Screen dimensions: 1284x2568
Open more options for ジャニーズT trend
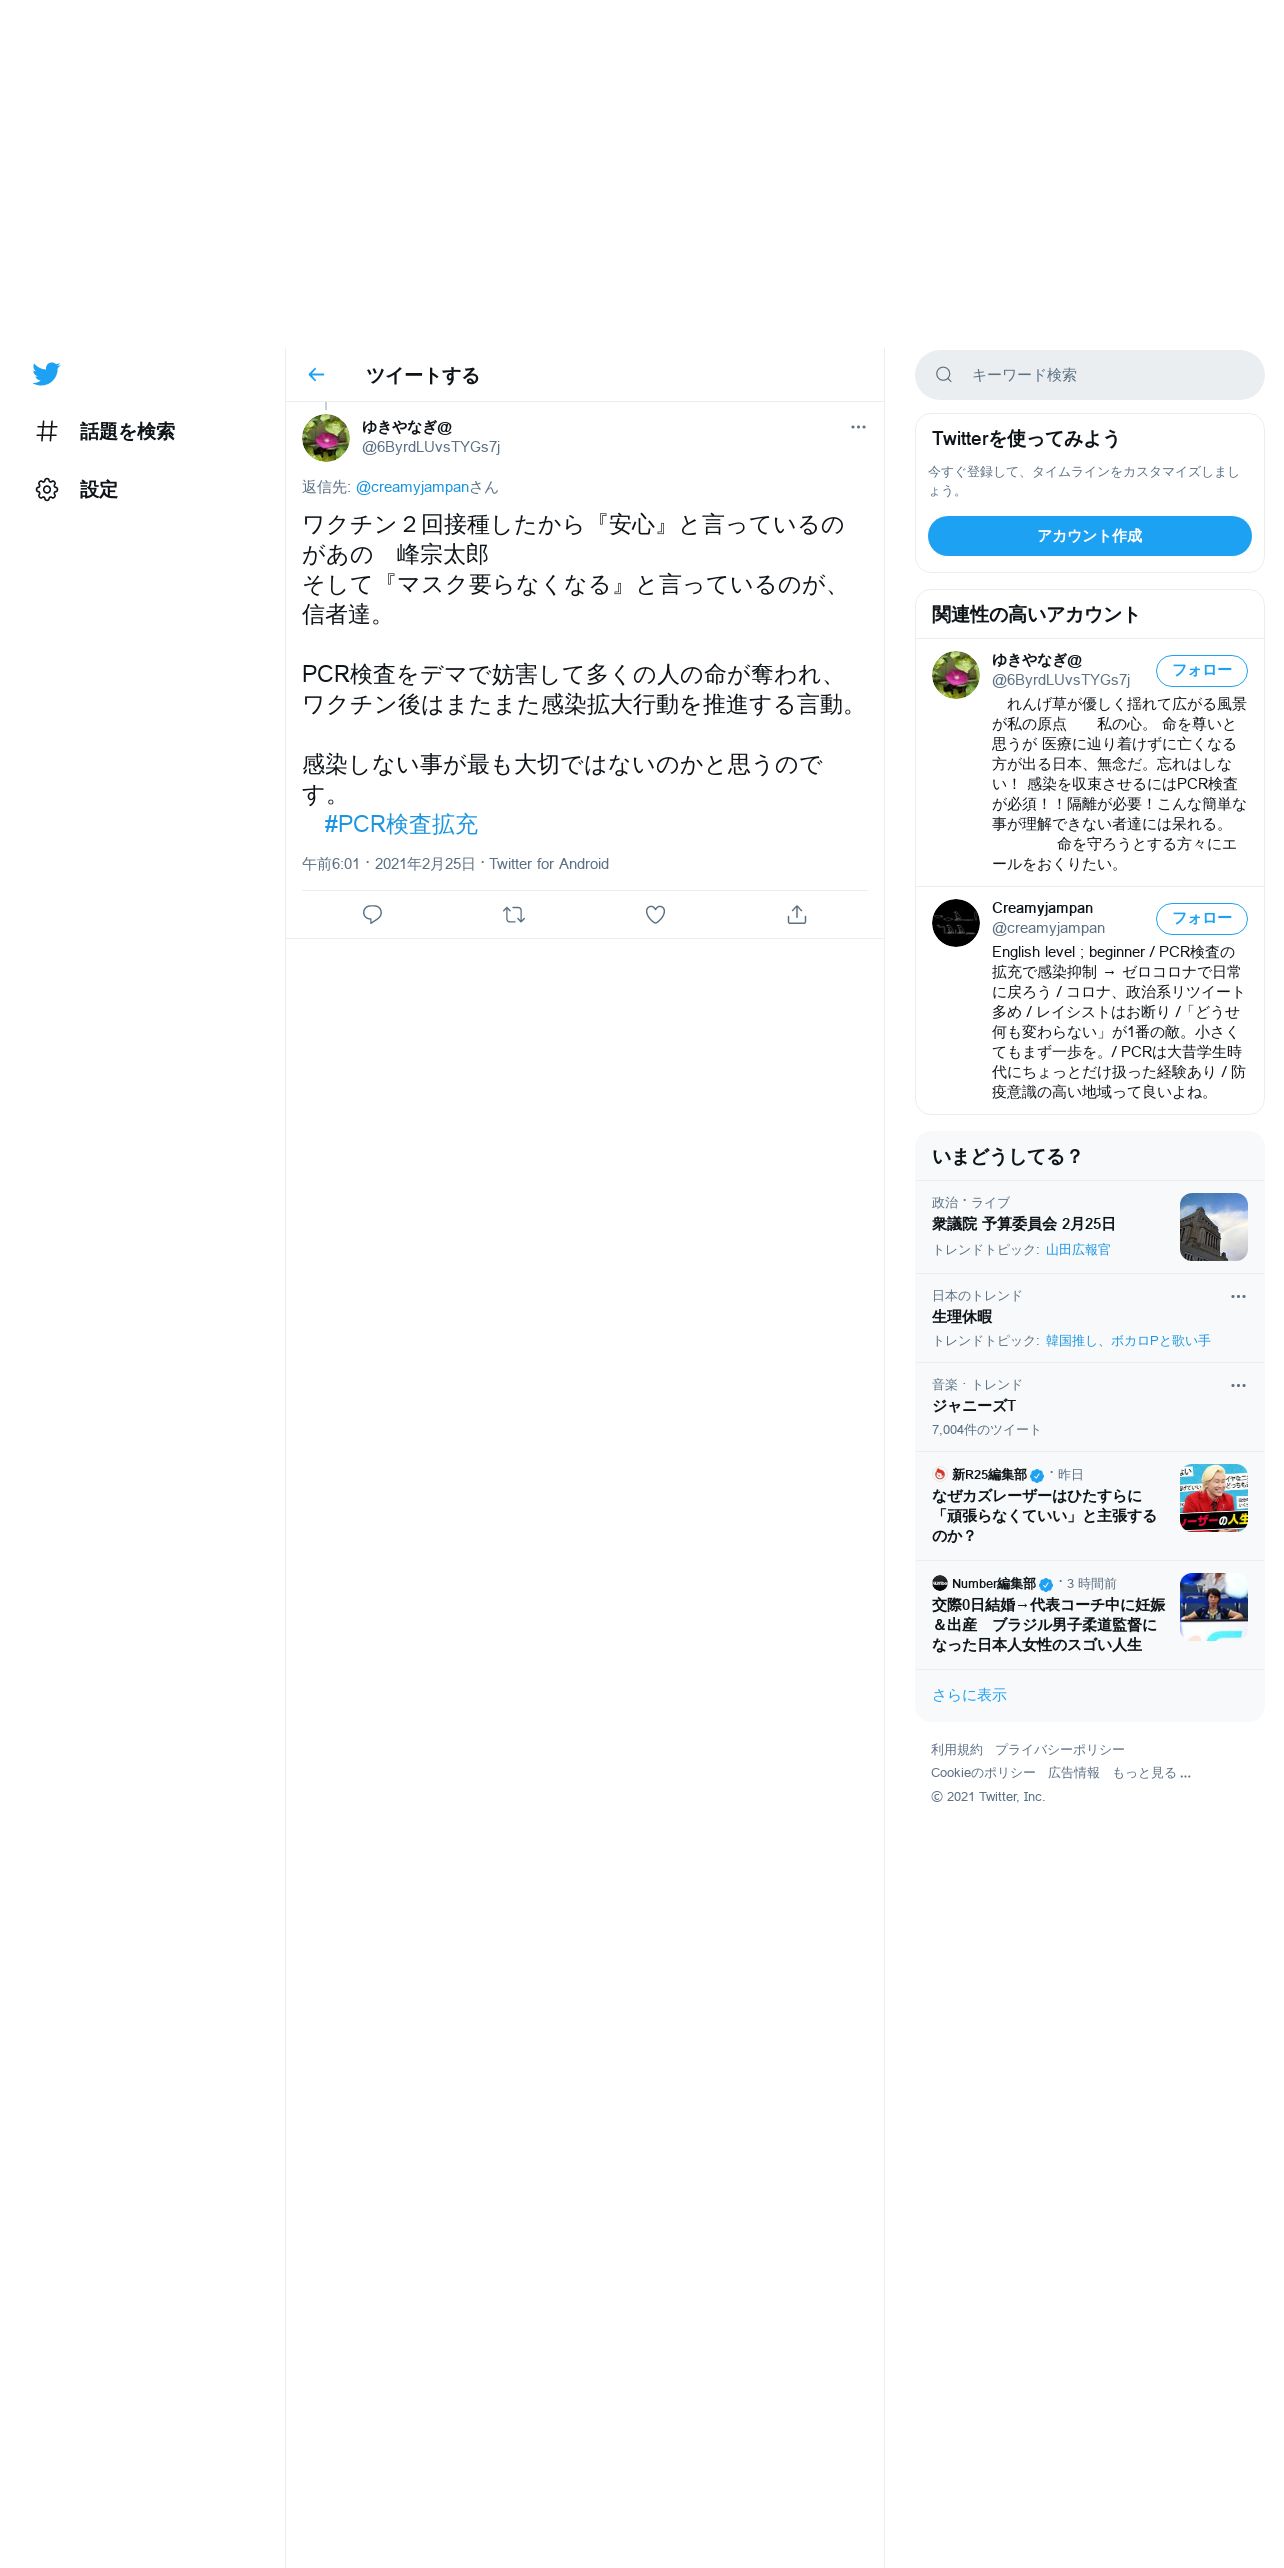(1238, 1385)
